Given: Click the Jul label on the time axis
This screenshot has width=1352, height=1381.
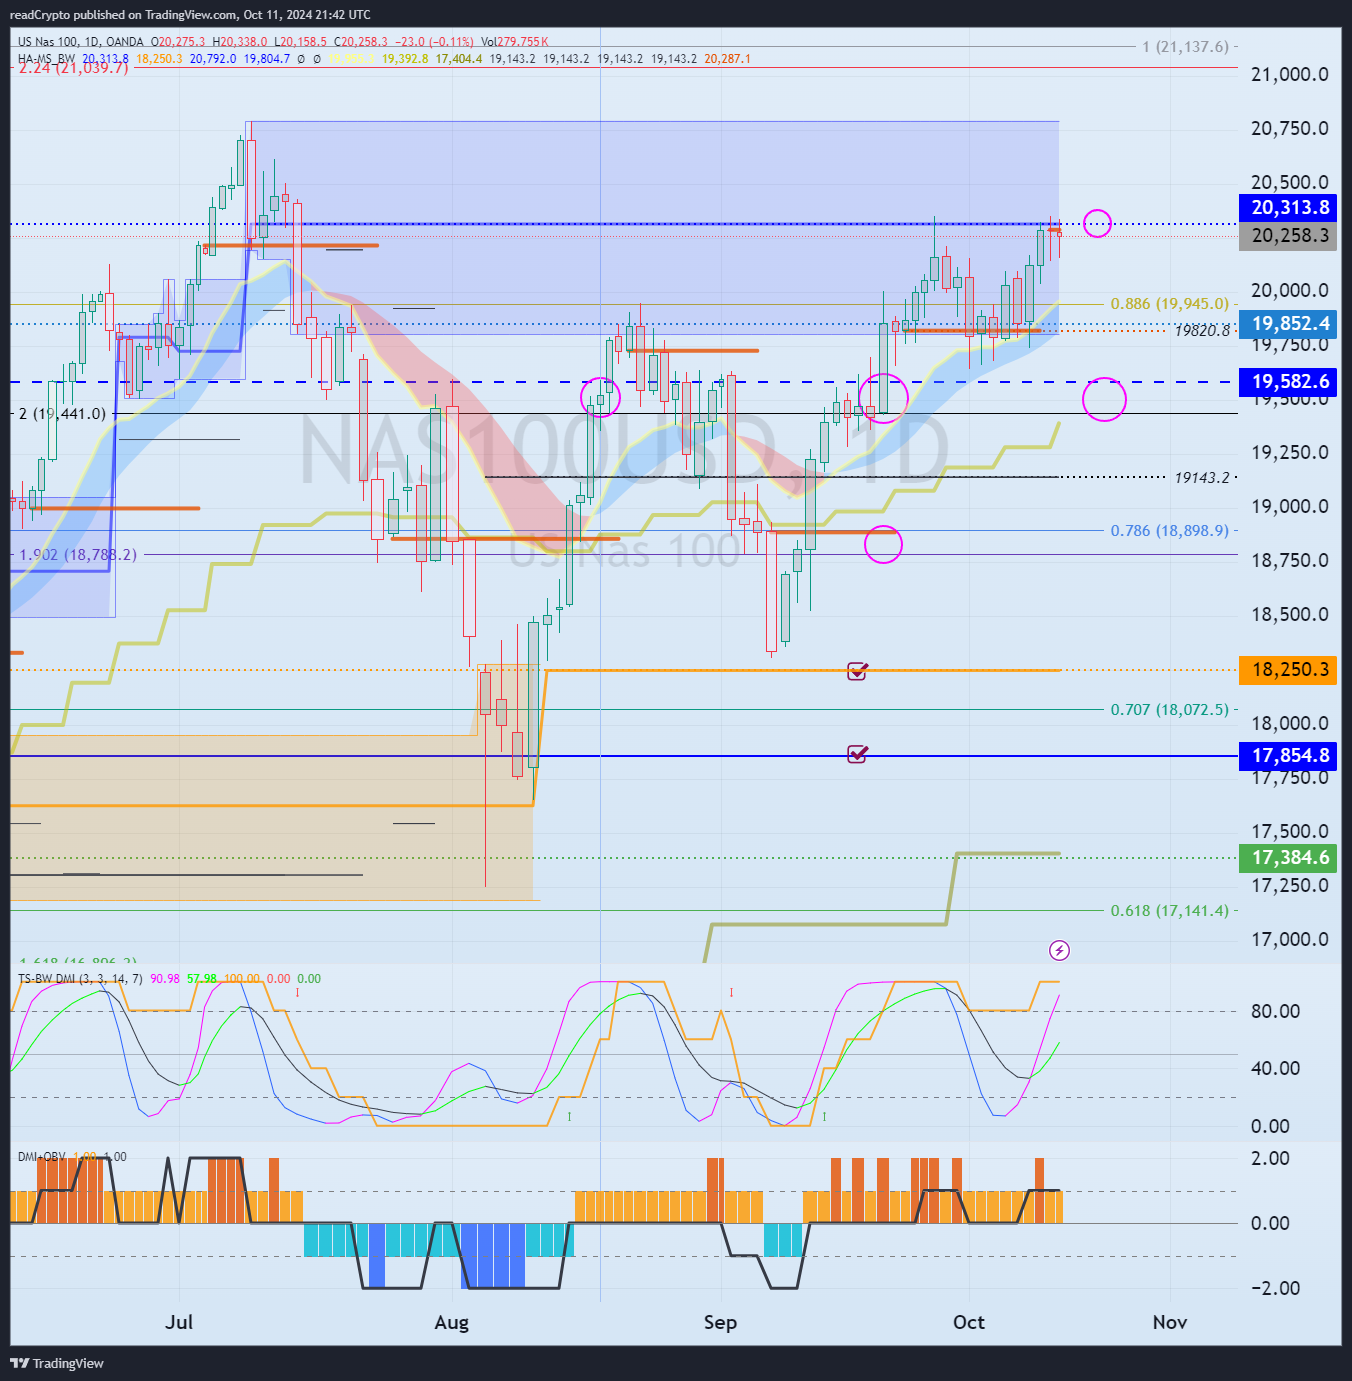Looking at the screenshot, I should (x=179, y=1322).
